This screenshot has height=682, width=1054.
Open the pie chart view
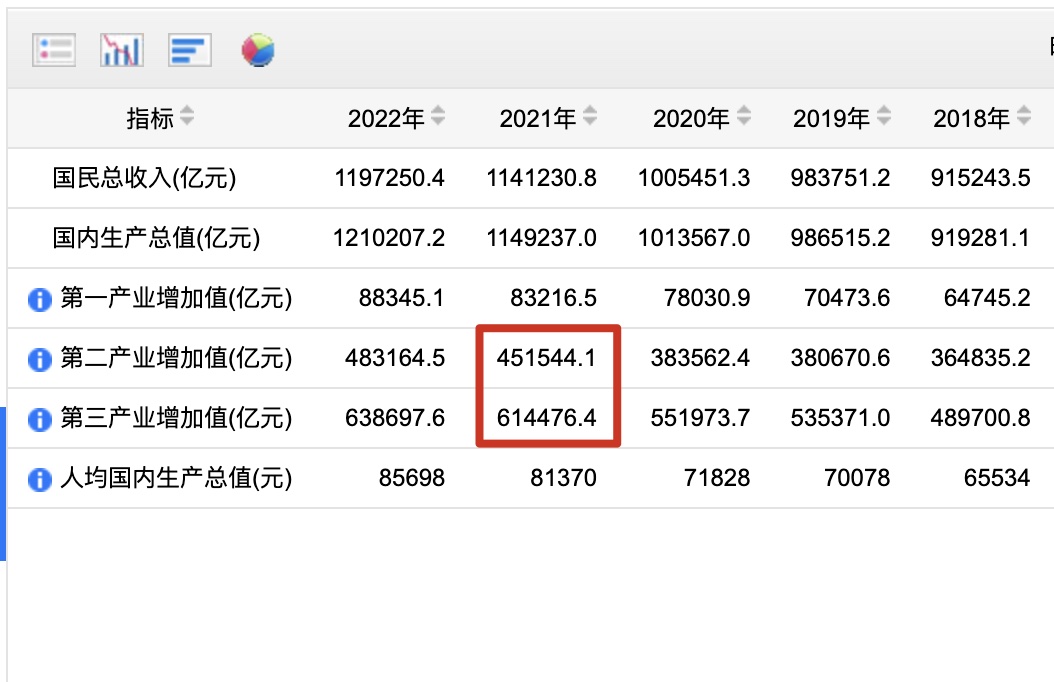click(258, 49)
